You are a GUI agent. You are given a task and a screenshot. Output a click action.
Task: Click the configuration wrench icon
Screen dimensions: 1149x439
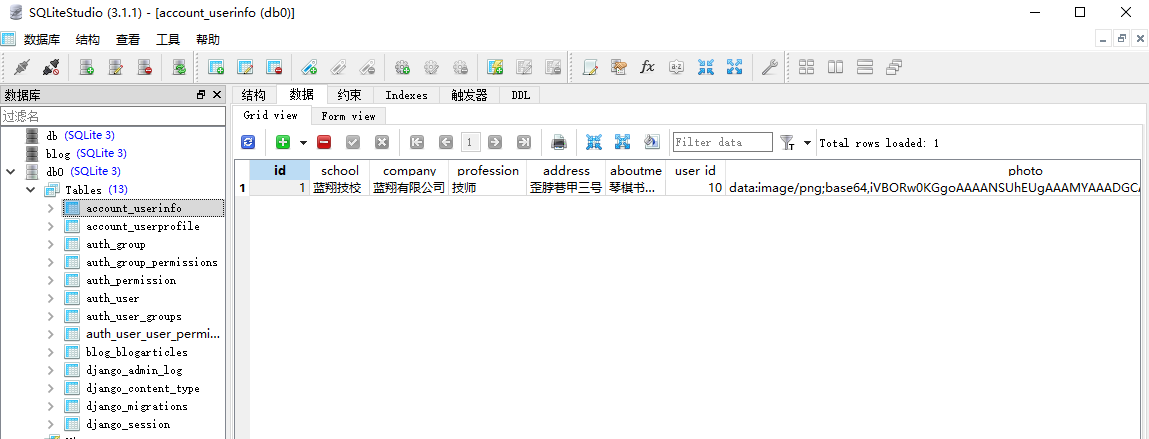pos(769,67)
